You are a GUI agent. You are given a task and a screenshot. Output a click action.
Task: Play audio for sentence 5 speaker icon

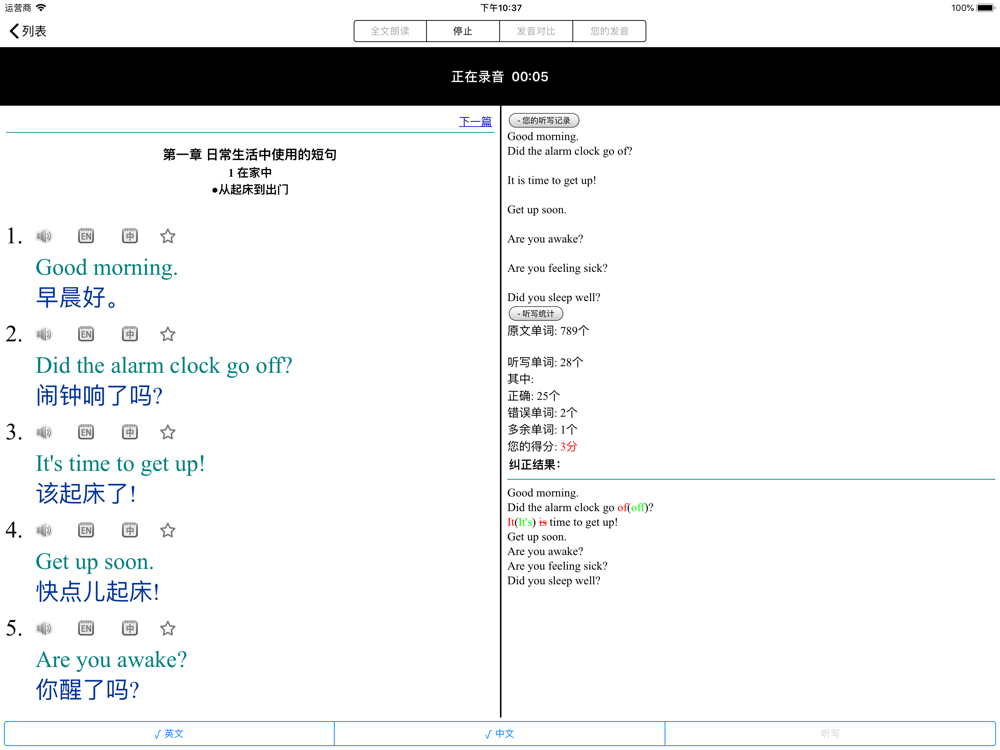click(x=44, y=628)
